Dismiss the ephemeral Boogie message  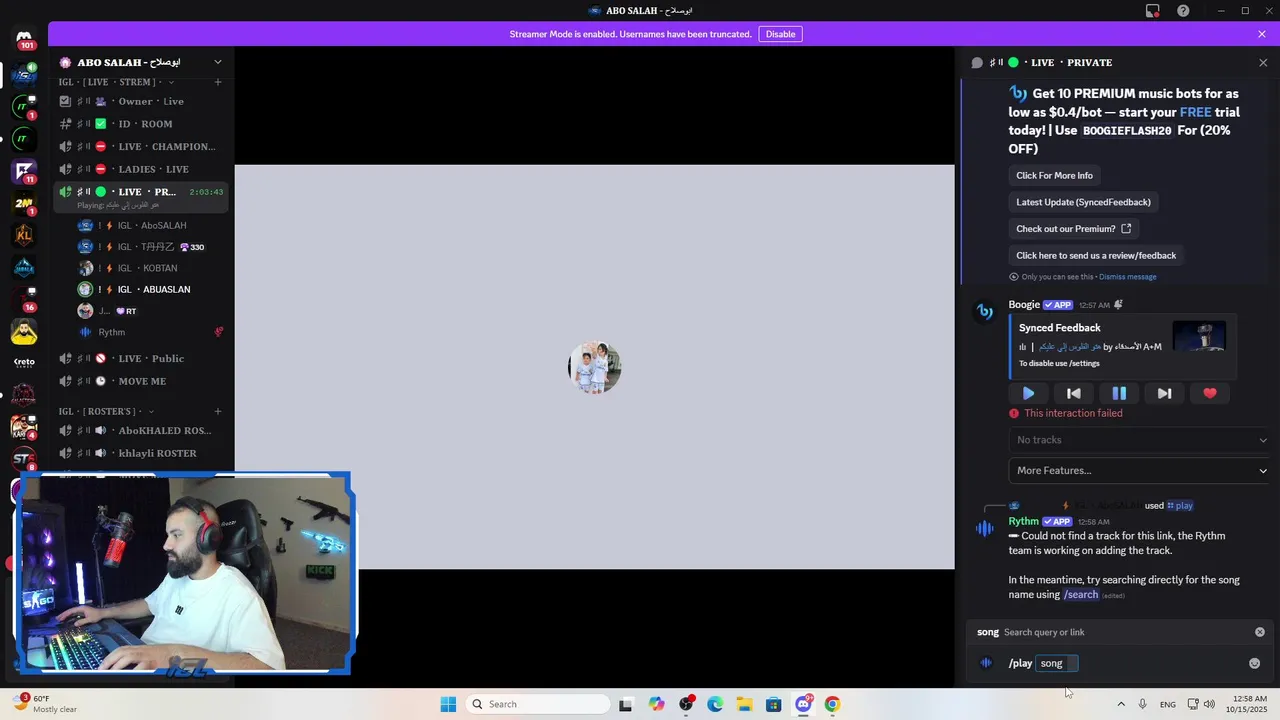tap(1127, 277)
